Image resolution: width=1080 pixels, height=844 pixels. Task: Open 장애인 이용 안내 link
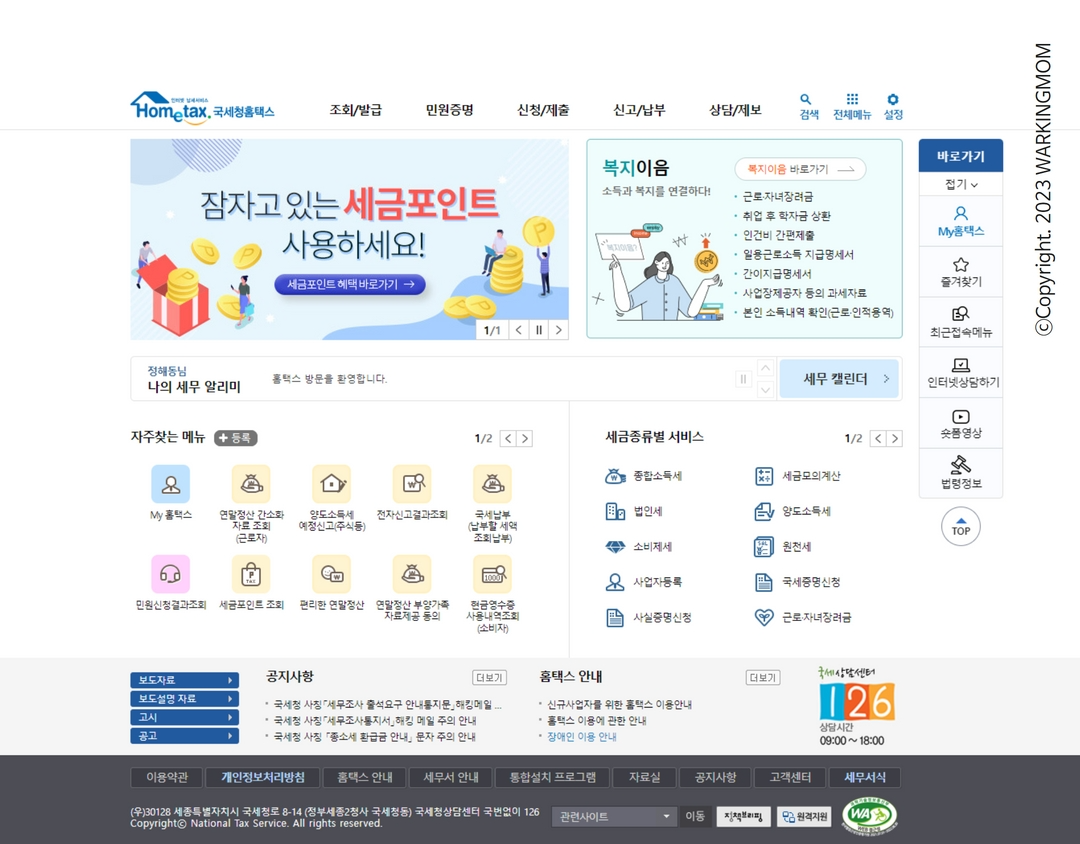pyautogui.click(x=581, y=737)
